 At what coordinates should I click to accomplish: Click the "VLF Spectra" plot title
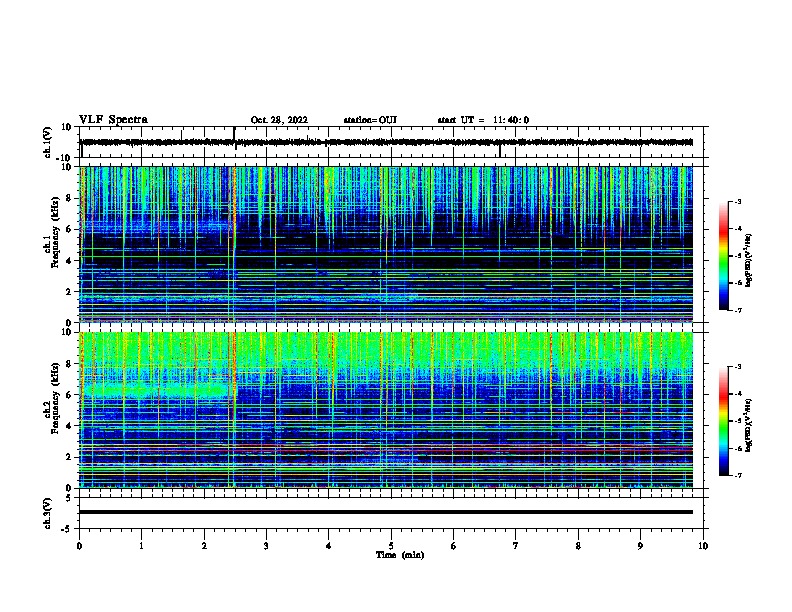coord(113,120)
